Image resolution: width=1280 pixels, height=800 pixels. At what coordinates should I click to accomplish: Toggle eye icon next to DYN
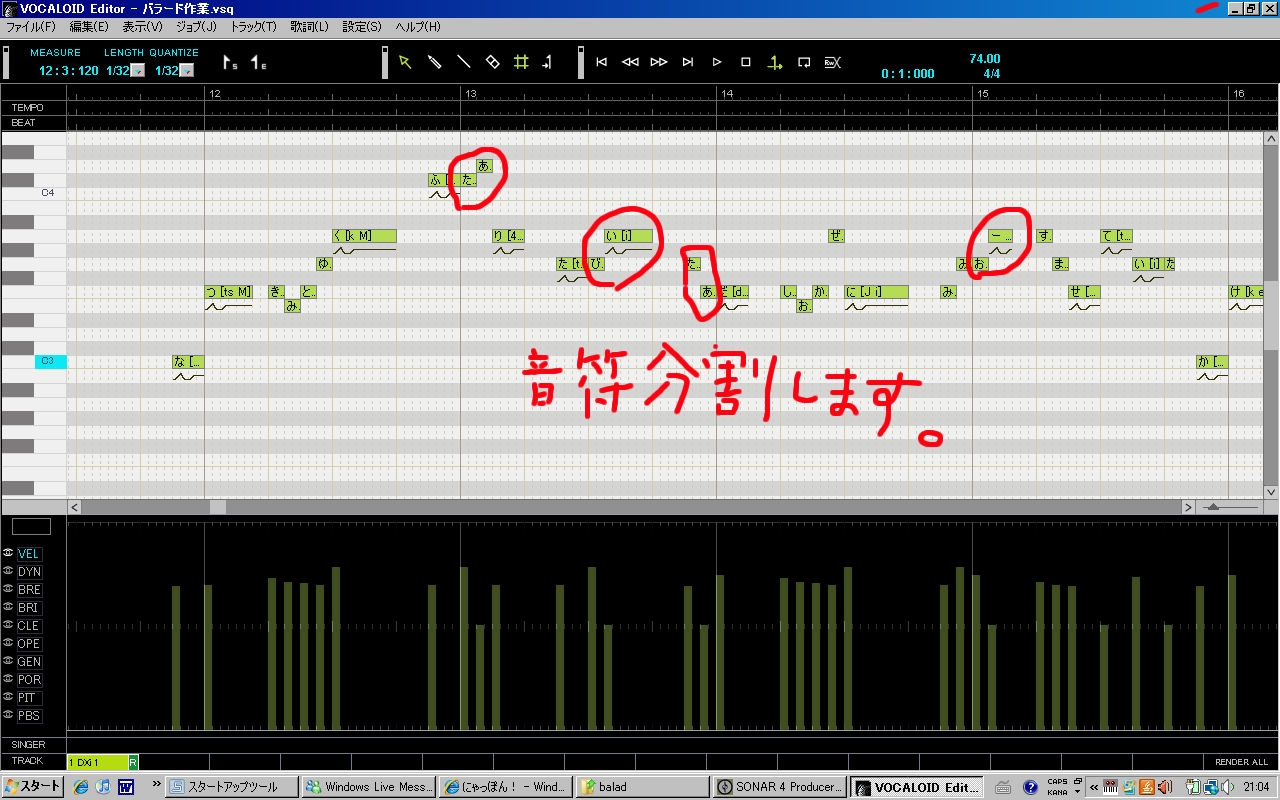click(8, 571)
